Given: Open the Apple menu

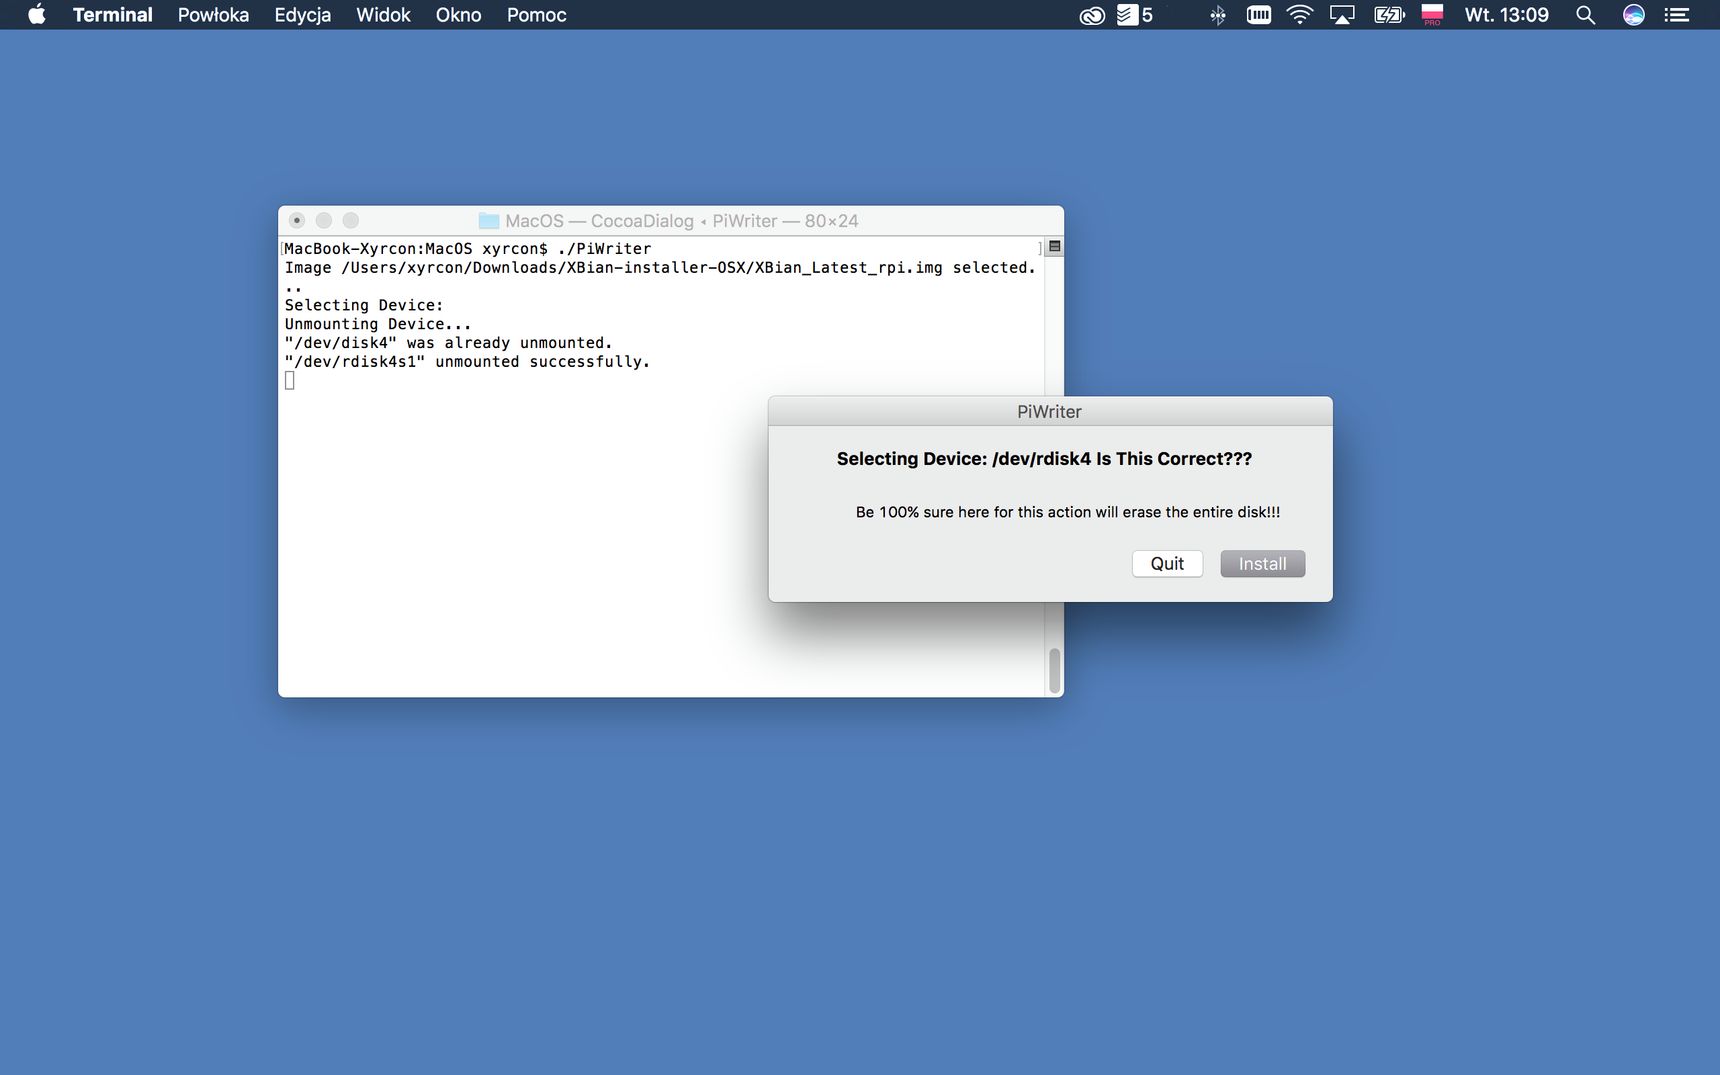Looking at the screenshot, I should [37, 15].
